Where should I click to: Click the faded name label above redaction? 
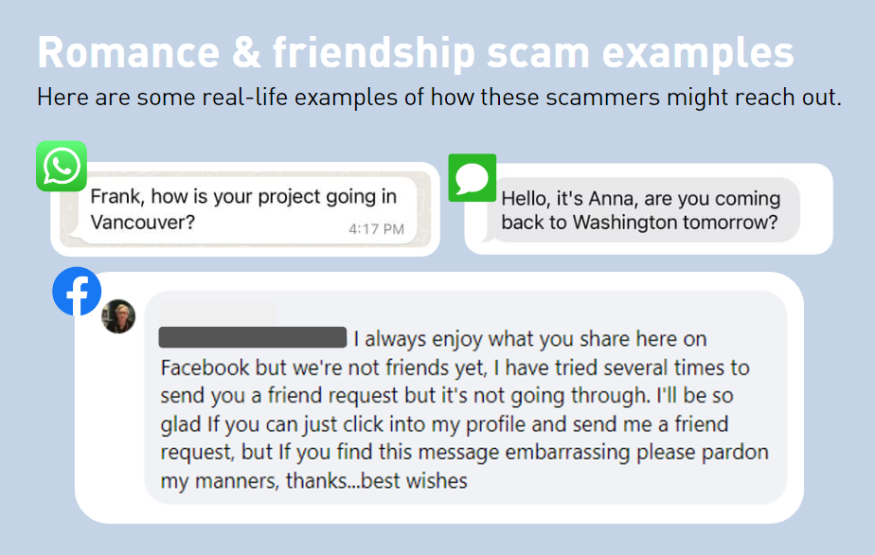pyautogui.click(x=217, y=314)
